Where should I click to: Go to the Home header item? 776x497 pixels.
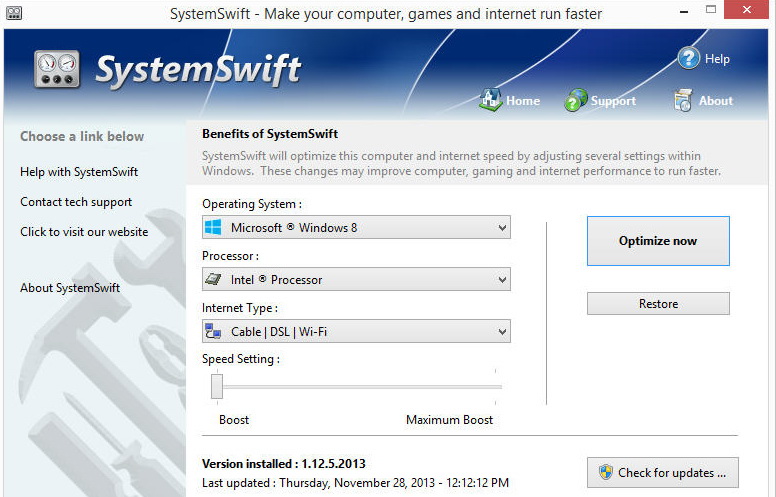pos(523,100)
